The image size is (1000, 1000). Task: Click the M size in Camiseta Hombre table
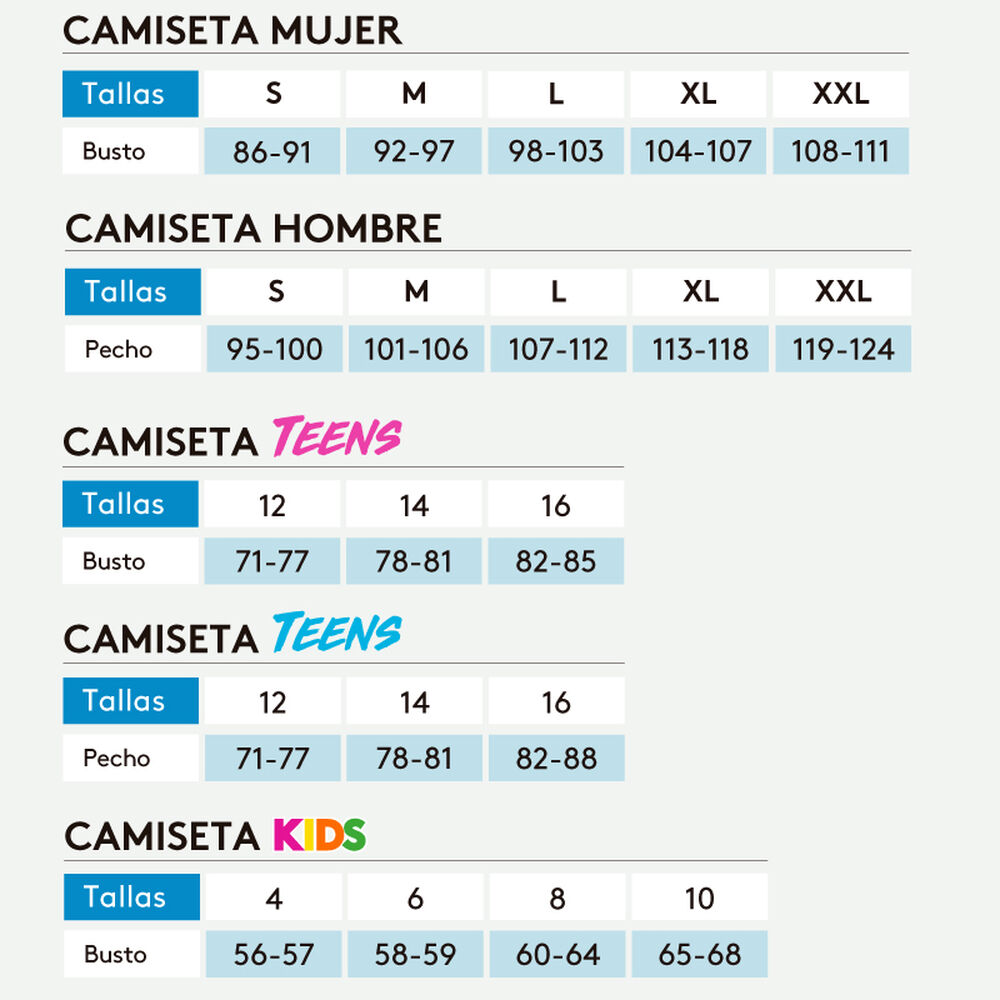(x=416, y=291)
